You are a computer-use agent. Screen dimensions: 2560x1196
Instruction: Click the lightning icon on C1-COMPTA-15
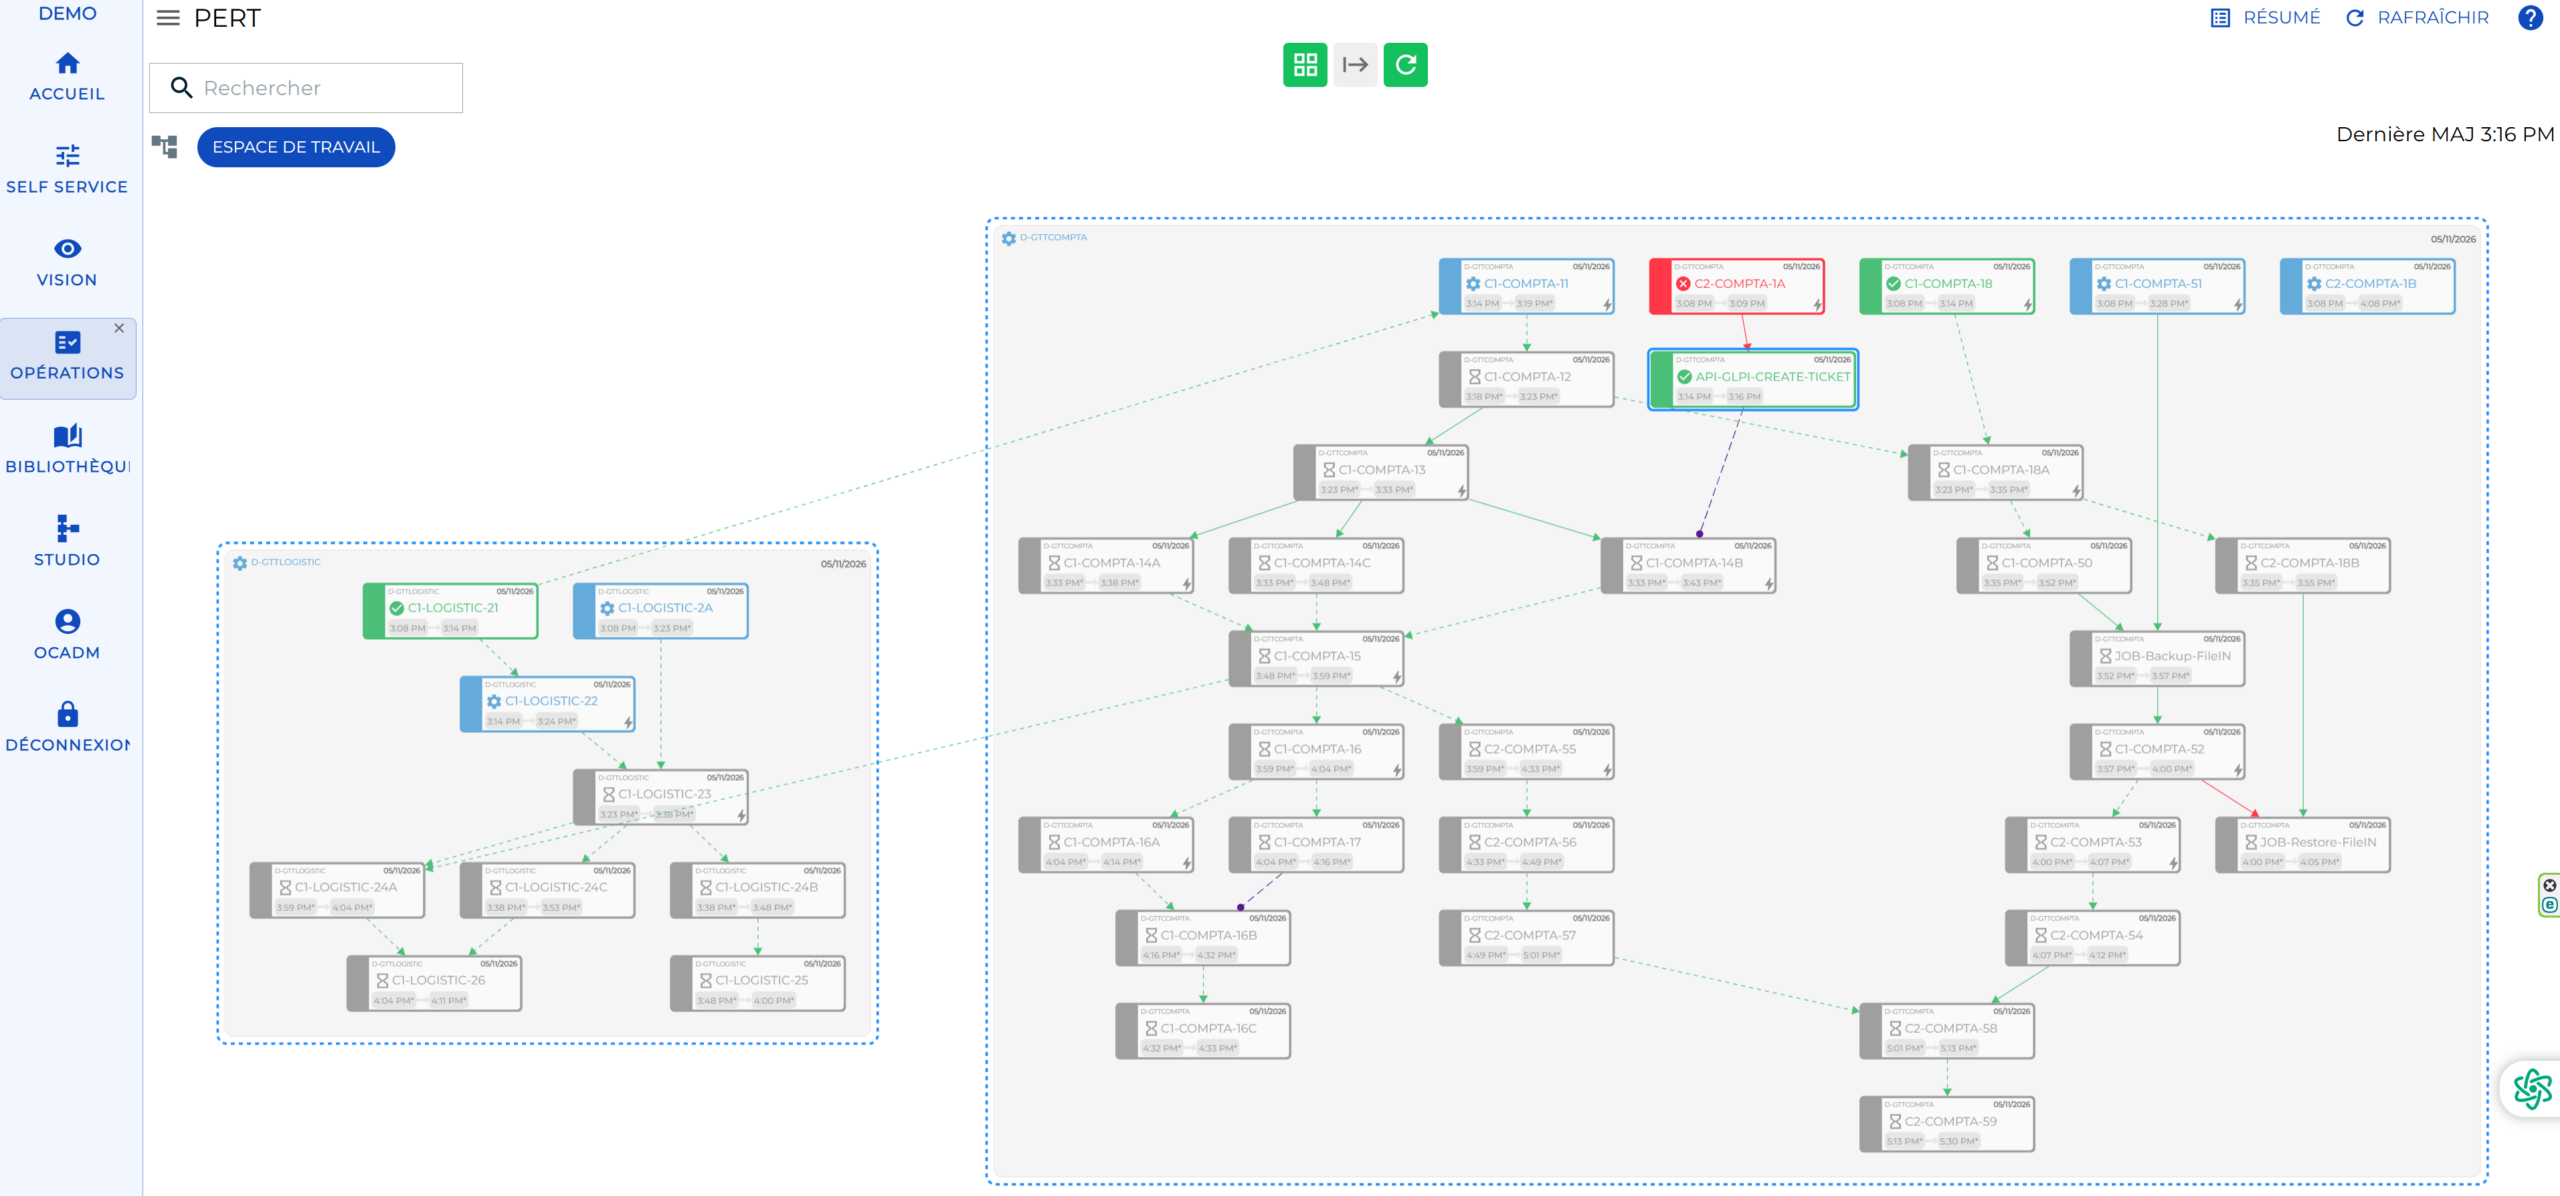[x=1397, y=677]
